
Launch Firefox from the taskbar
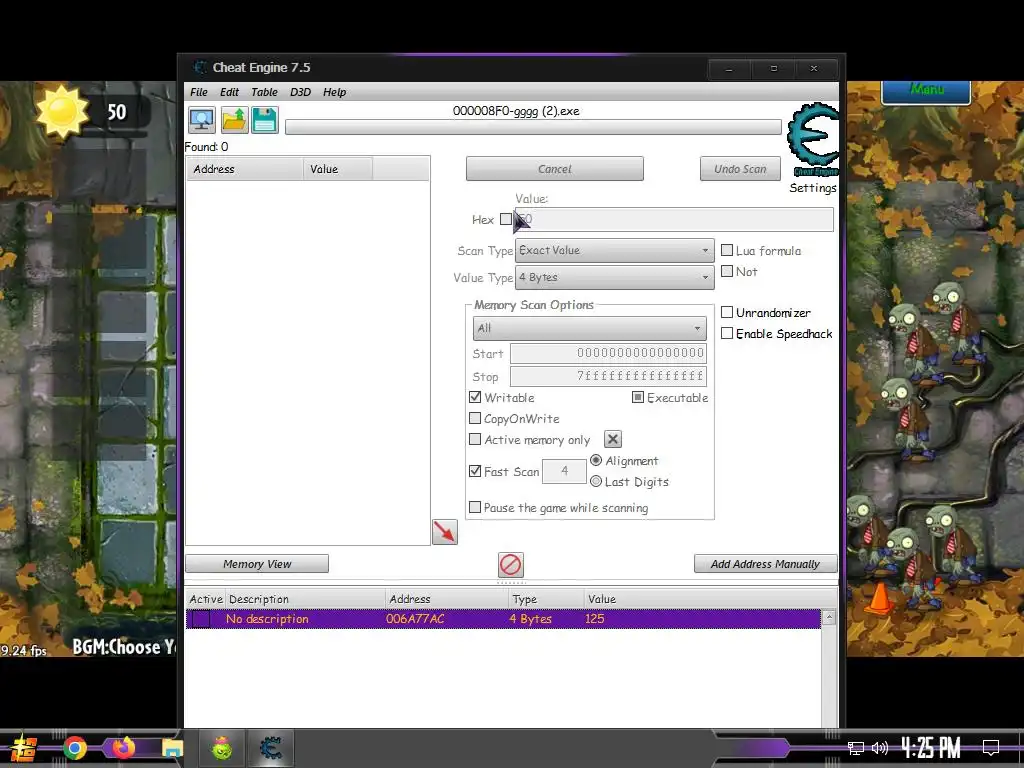(123, 748)
